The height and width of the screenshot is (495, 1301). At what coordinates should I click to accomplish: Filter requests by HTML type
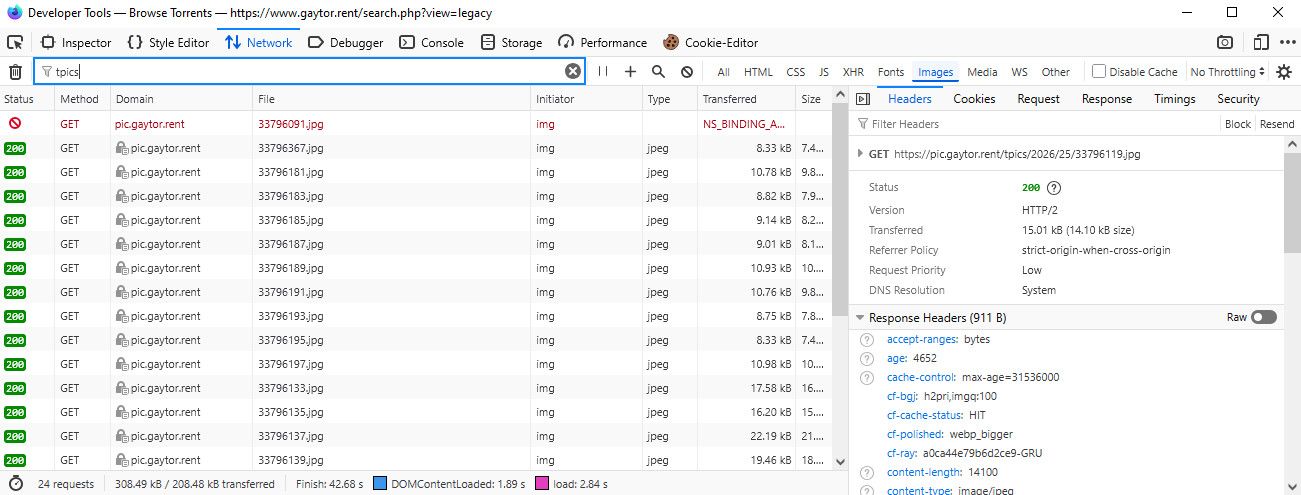tap(758, 72)
